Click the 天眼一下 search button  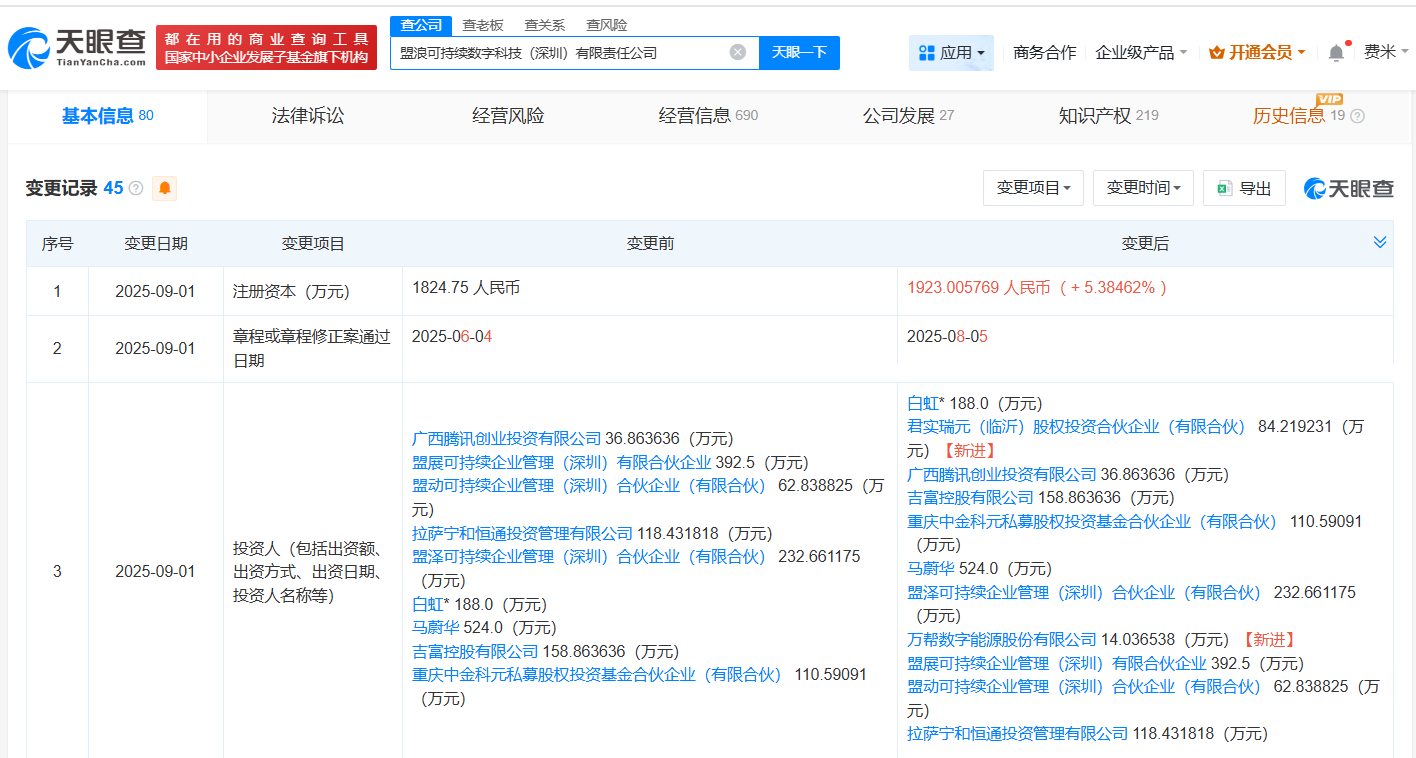tap(799, 52)
